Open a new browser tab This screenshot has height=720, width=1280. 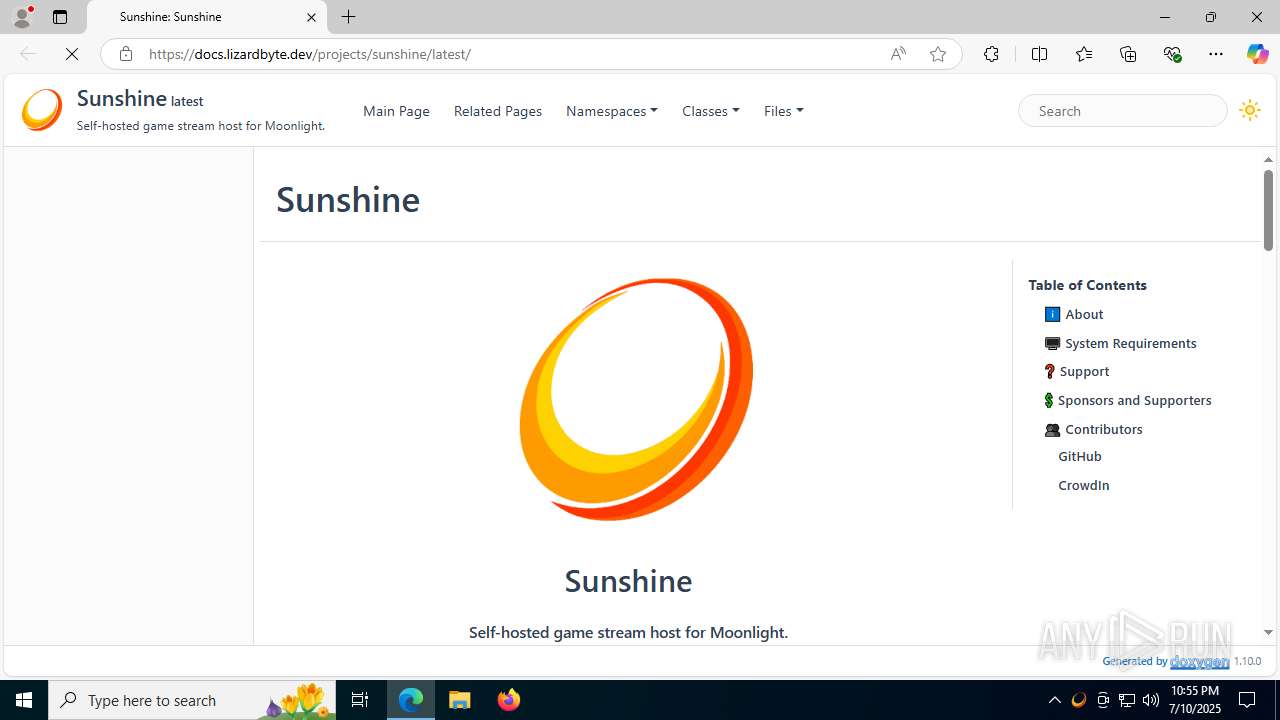pos(348,17)
